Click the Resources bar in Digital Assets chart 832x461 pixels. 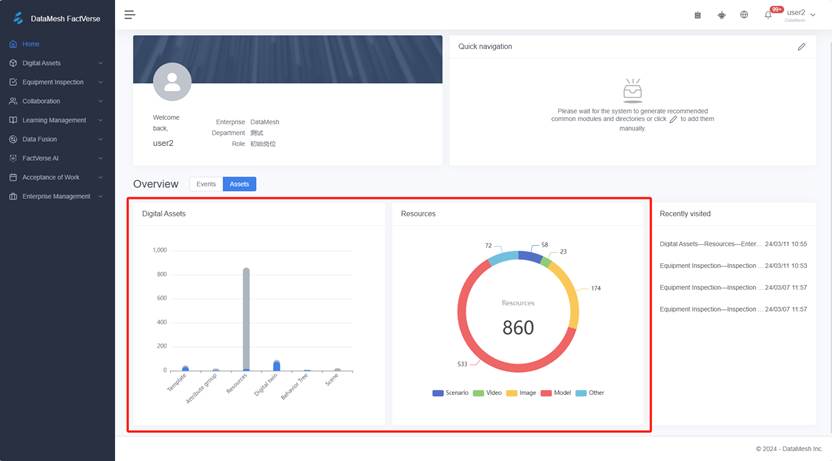click(246, 318)
